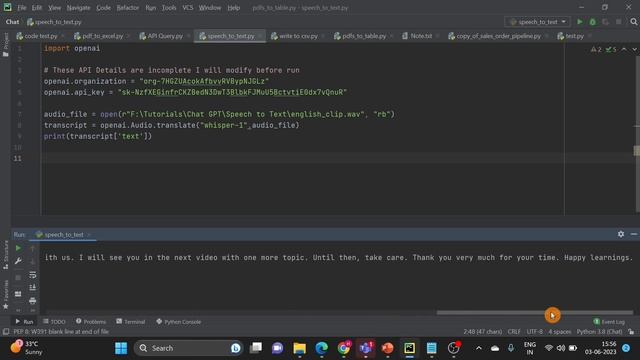Open Microsoft Edge from the taskbar
Image resolution: width=640 pixels, height=360 pixels.
pyautogui.click(x=322, y=348)
